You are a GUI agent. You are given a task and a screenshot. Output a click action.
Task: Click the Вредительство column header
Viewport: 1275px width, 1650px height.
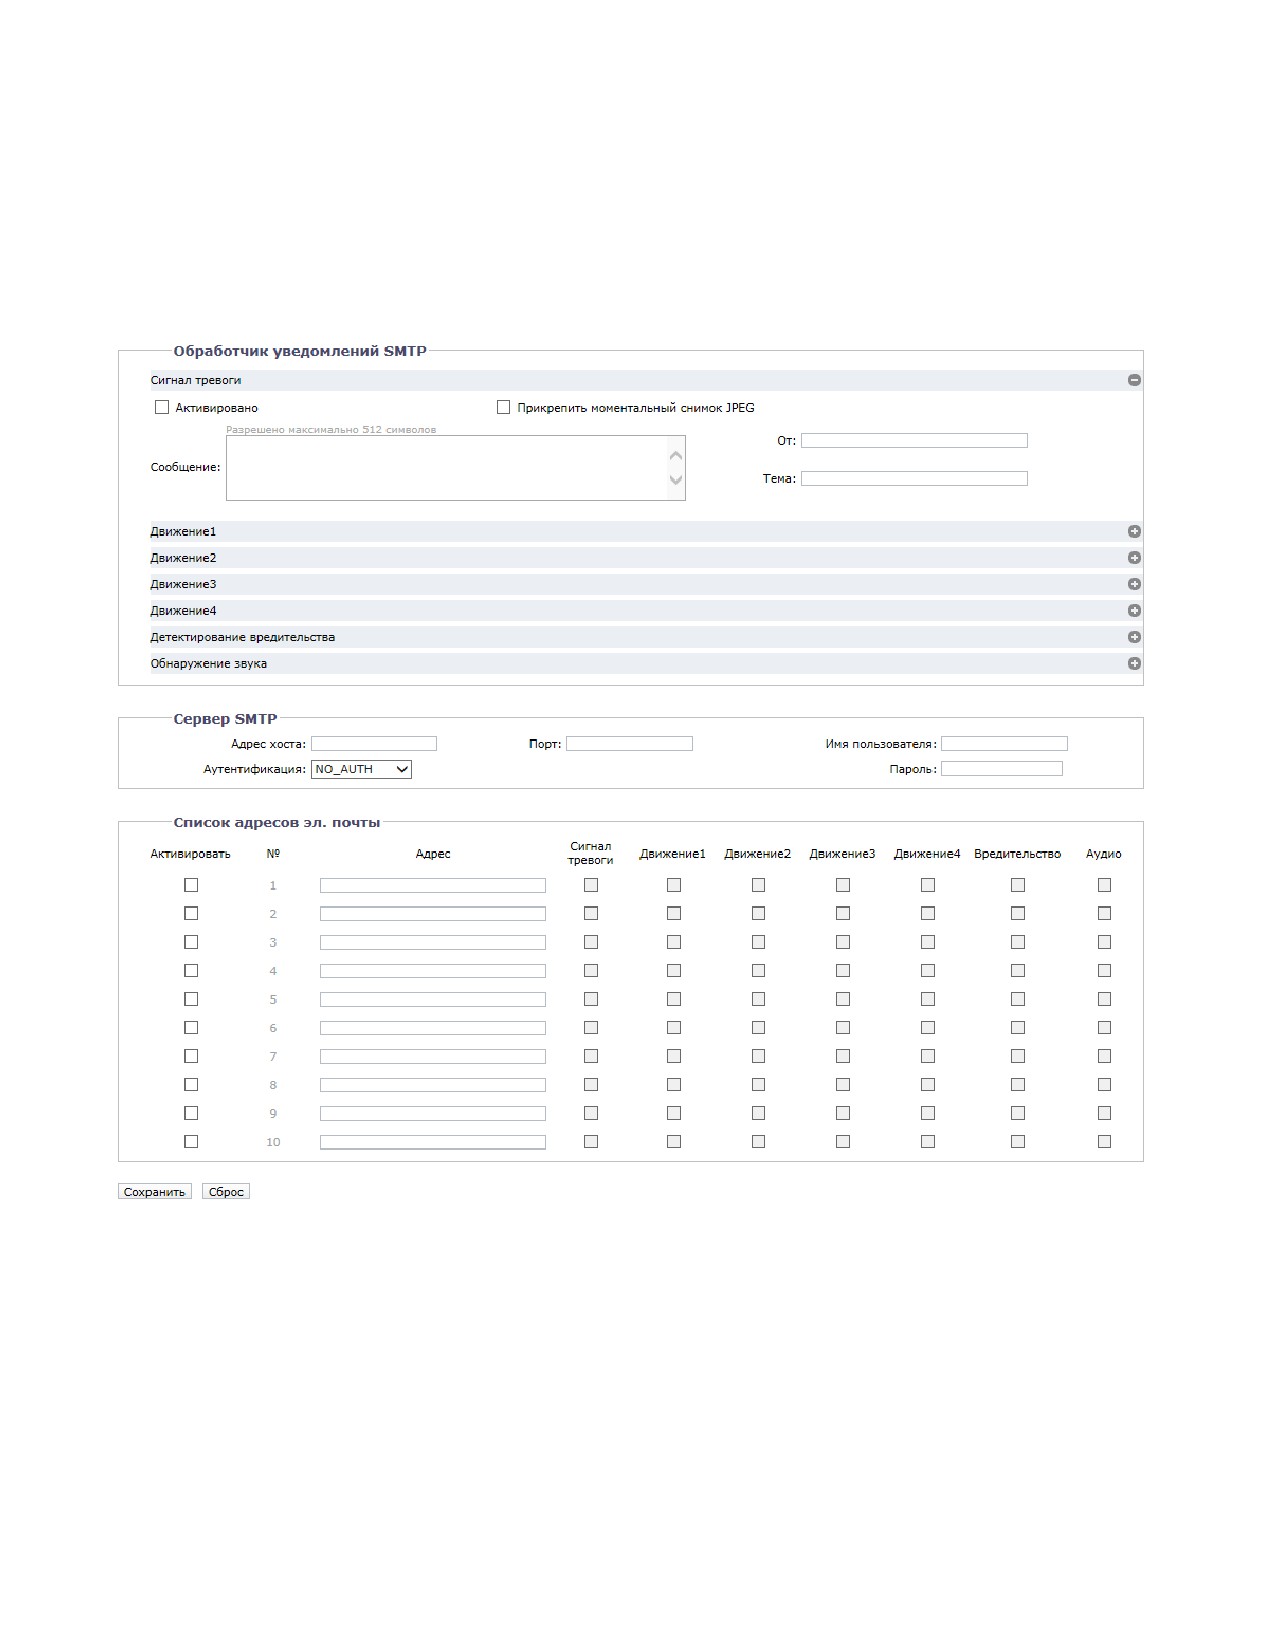pyautogui.click(x=1017, y=854)
